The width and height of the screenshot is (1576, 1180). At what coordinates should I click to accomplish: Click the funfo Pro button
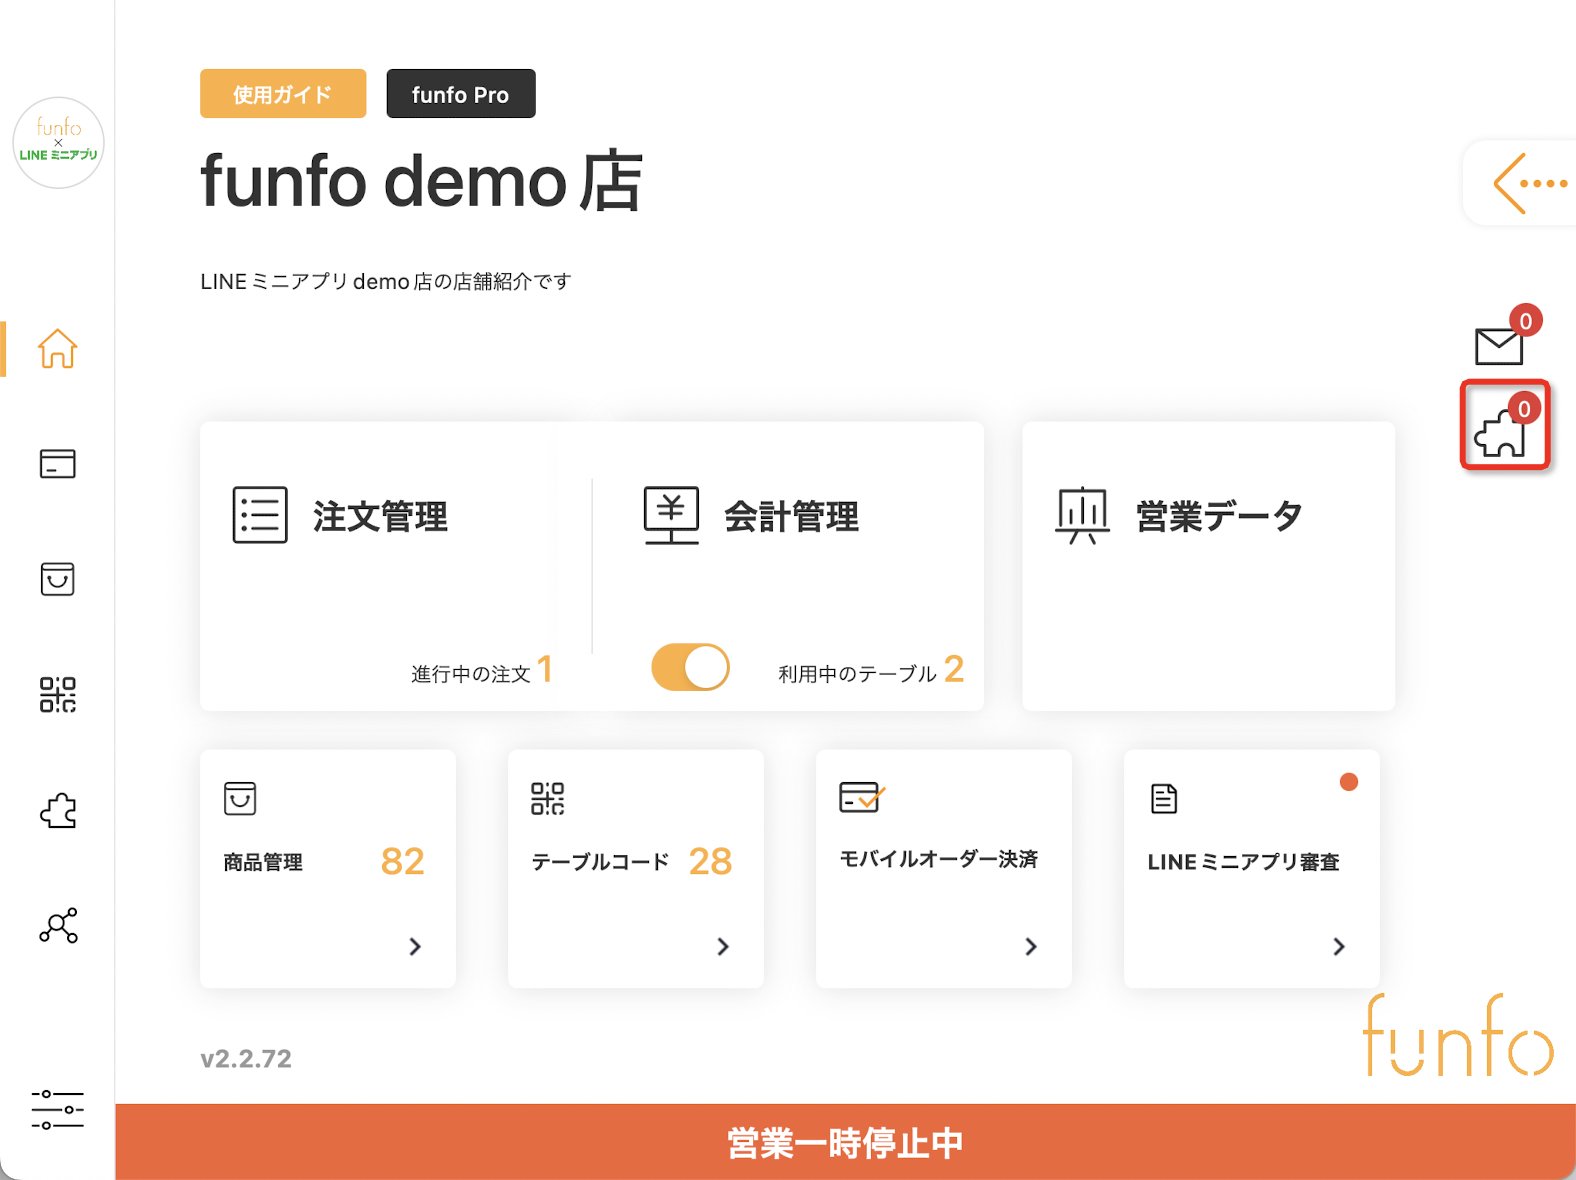tap(461, 94)
